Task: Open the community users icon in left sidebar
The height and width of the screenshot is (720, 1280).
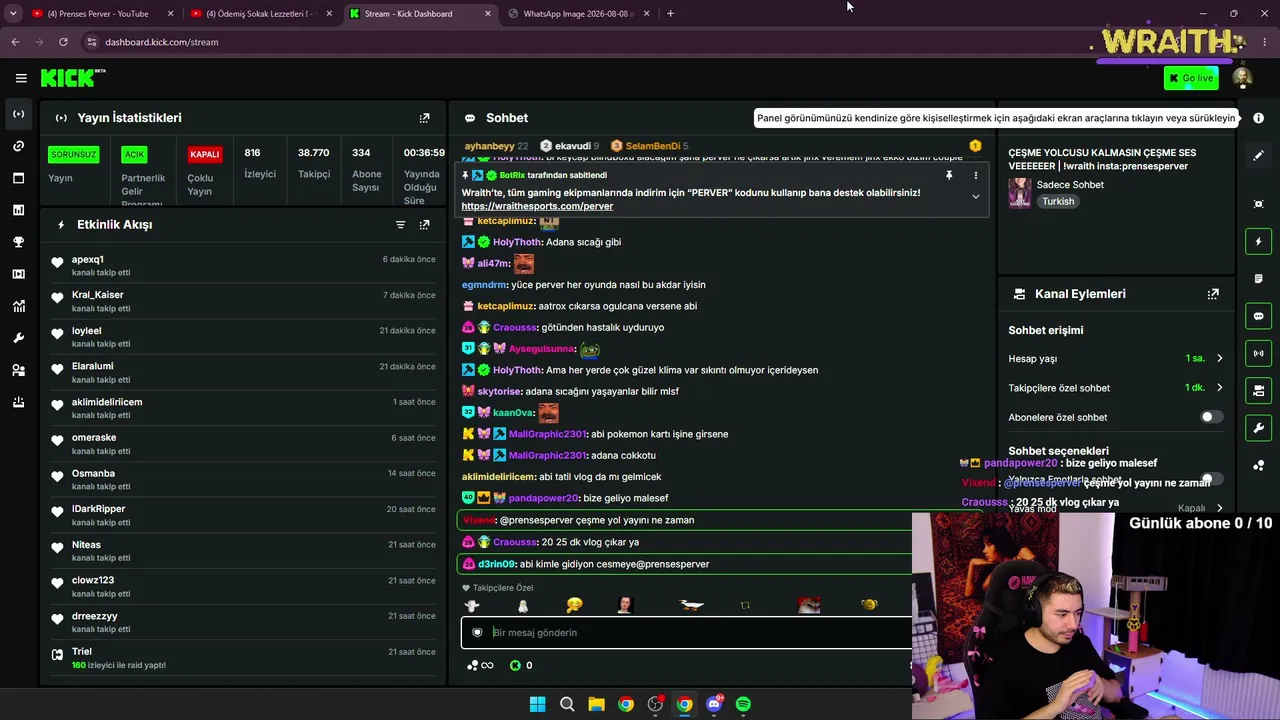Action: coord(19,370)
